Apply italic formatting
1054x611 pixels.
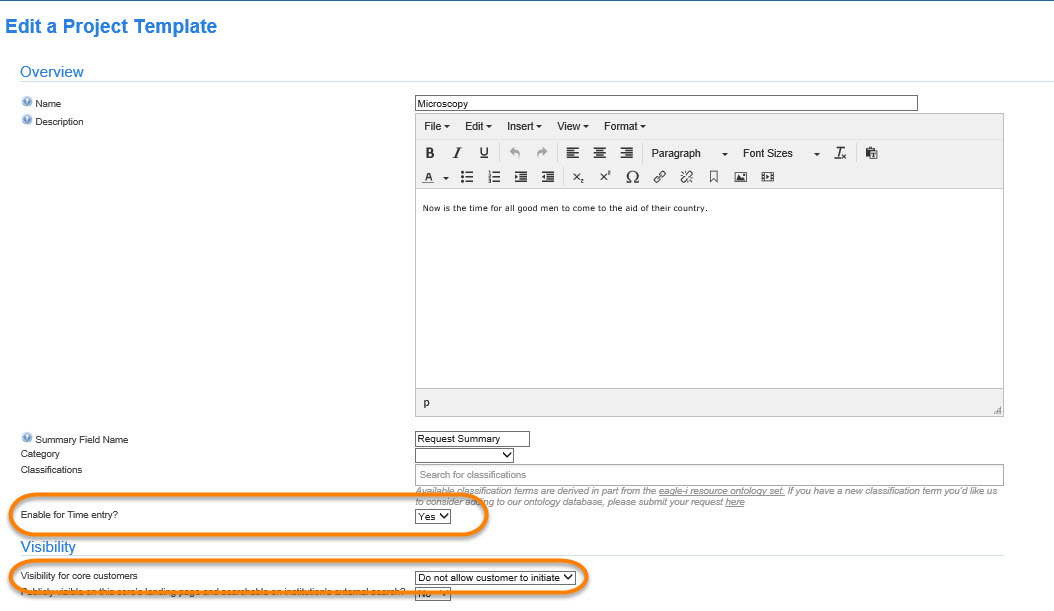pyautogui.click(x=457, y=153)
